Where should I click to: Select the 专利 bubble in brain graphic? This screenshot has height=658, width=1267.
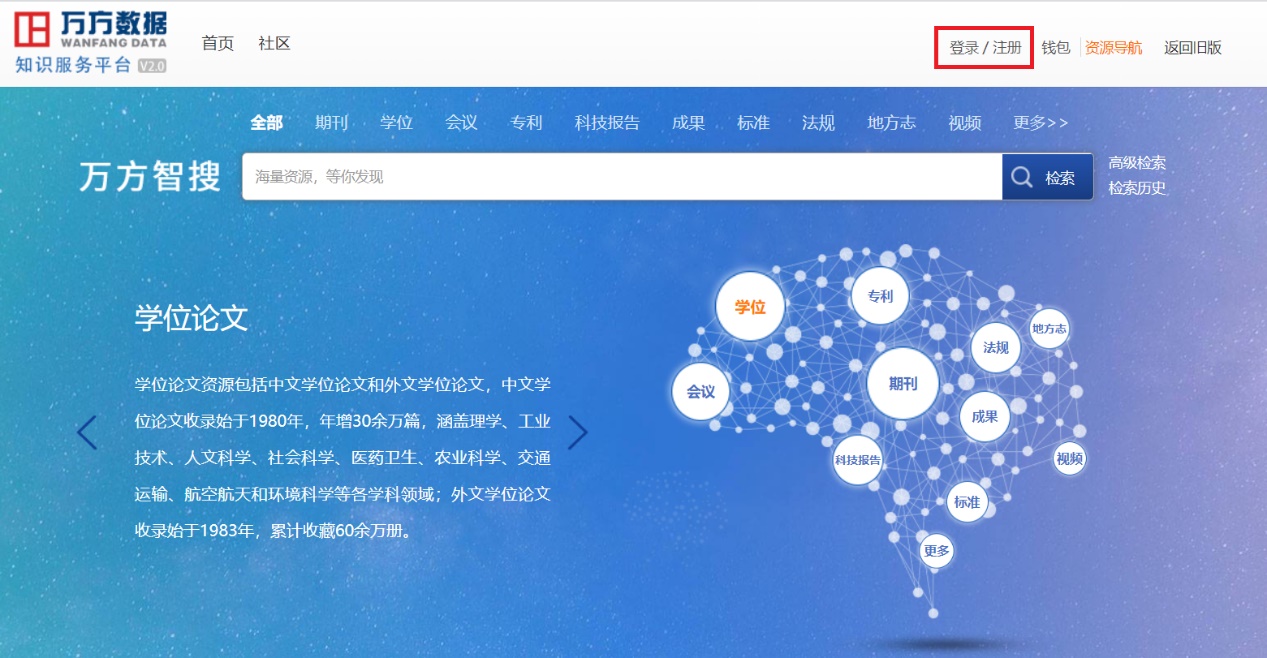[x=880, y=296]
